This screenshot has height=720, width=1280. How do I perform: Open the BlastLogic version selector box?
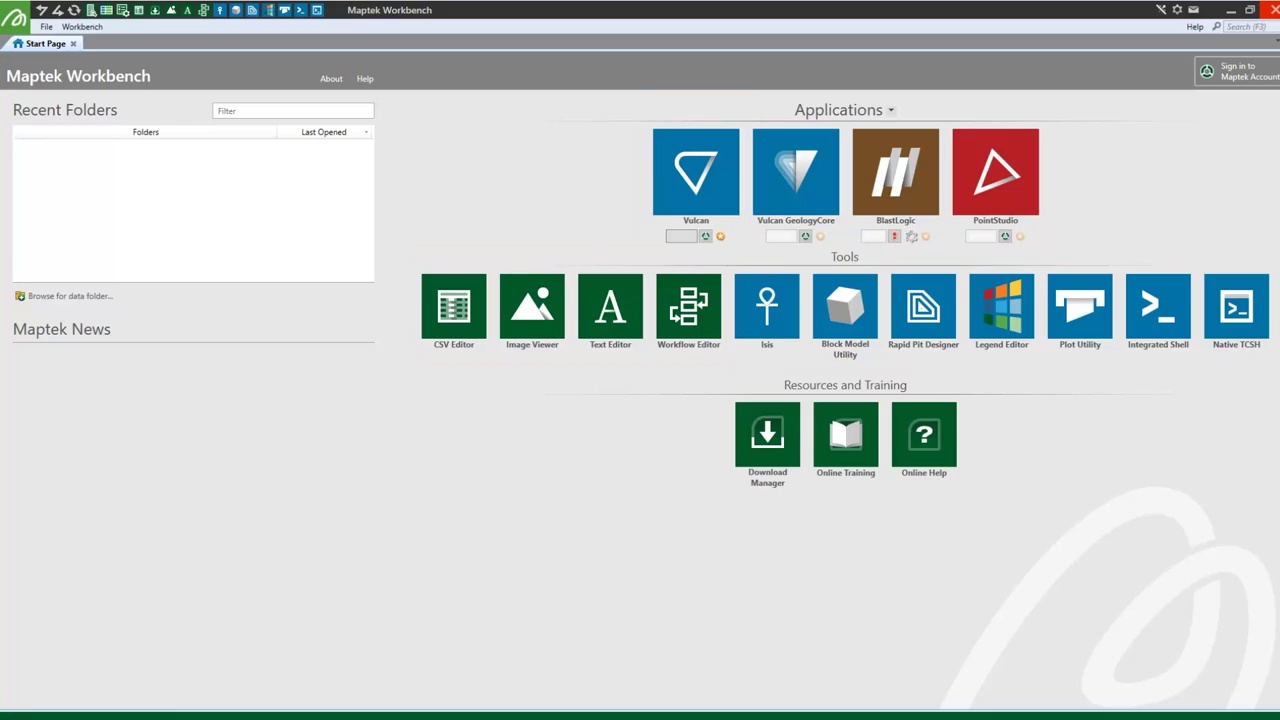tap(874, 237)
